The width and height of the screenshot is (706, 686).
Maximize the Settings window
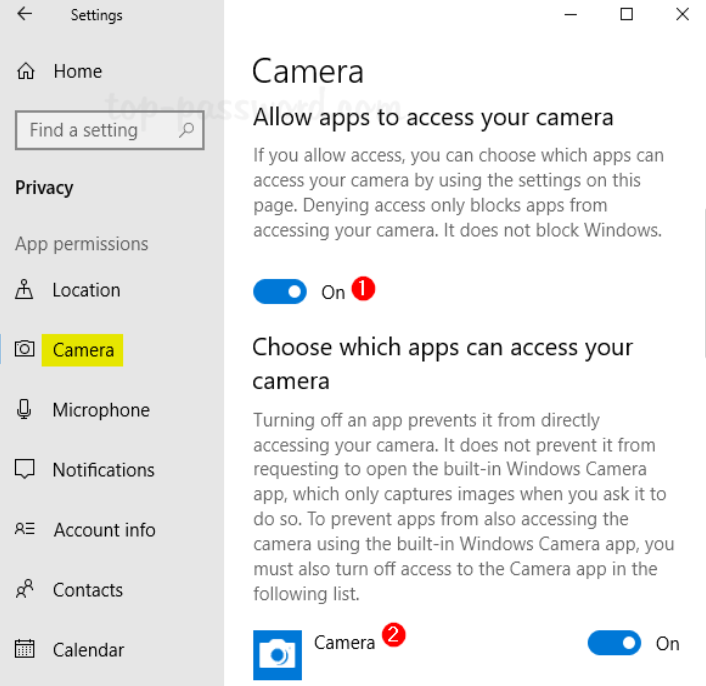point(626,14)
